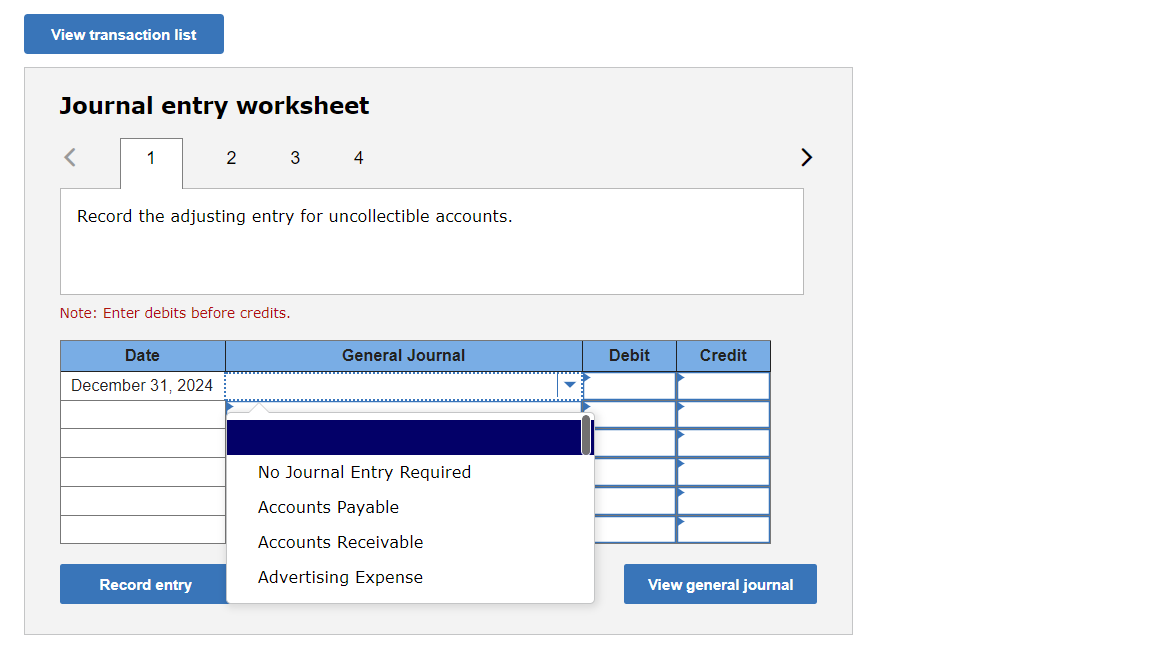Choose Accounts Receivable in the account list

coord(340,542)
